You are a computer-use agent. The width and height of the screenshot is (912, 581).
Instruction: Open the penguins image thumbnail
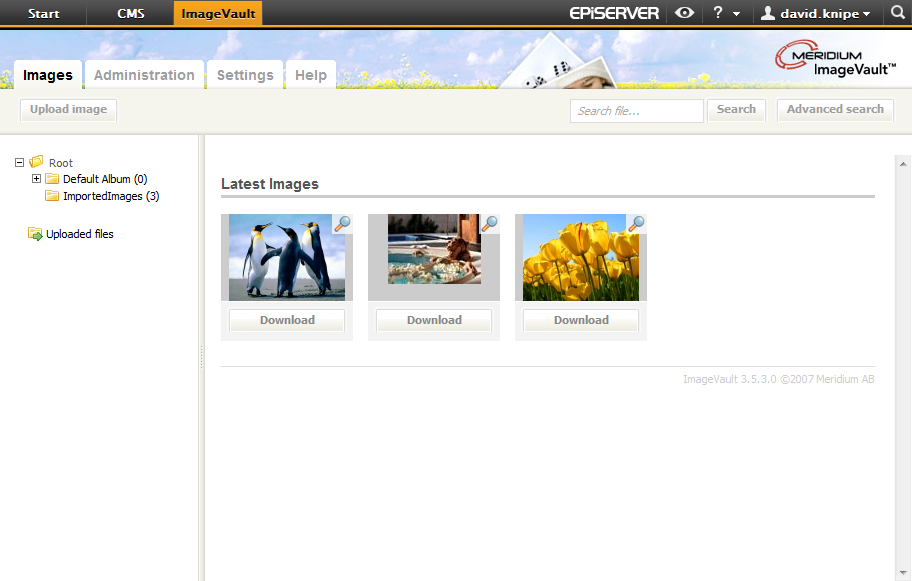point(286,257)
